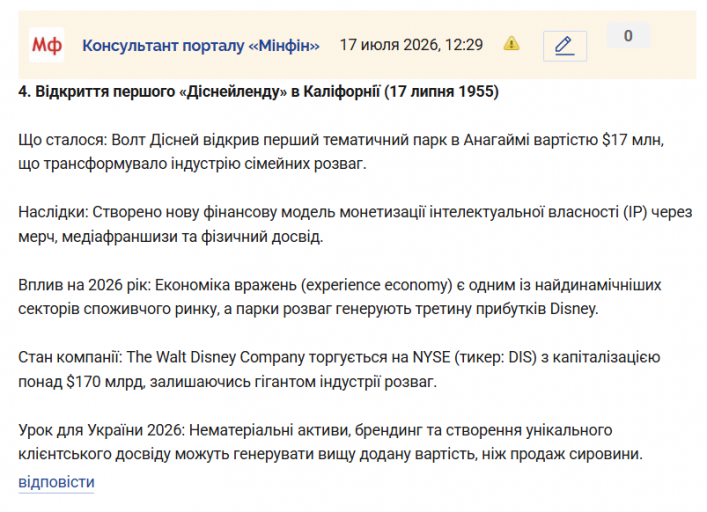Viewport: 707px width, 512px height.
Task: Click the paragraph starting Наслідки
Action: coord(355,224)
